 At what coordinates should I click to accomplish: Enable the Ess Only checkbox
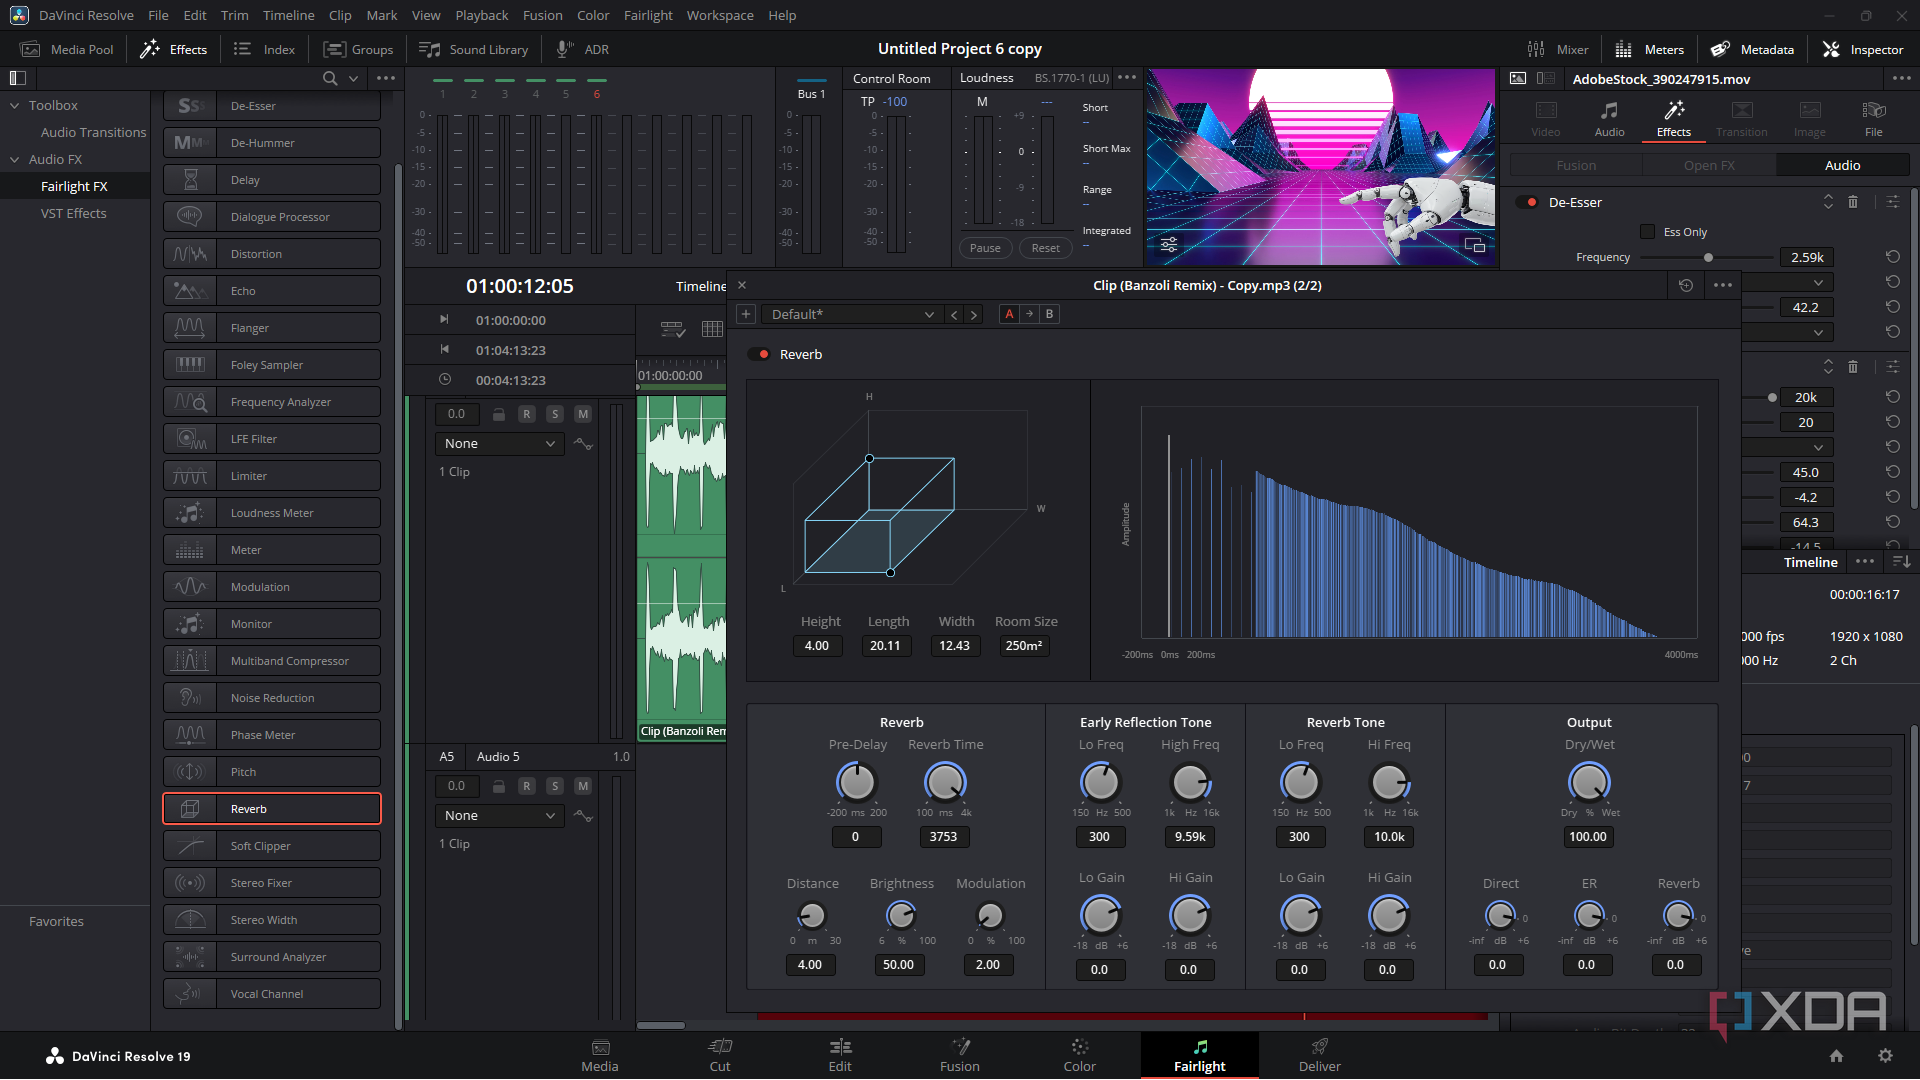[x=1647, y=232]
